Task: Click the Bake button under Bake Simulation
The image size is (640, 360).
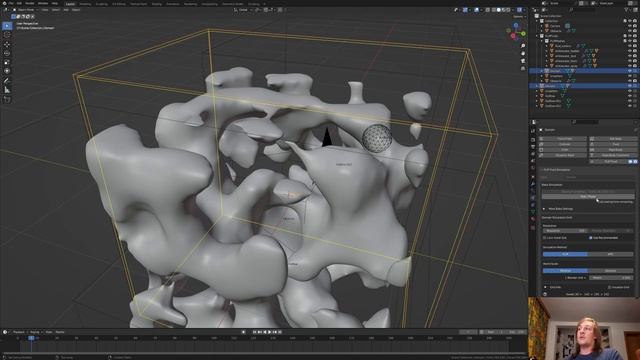Action: coord(588,197)
